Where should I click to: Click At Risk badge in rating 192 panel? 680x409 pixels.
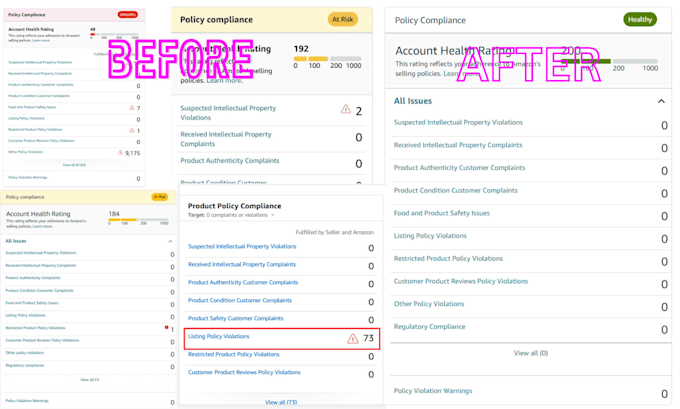click(x=342, y=19)
